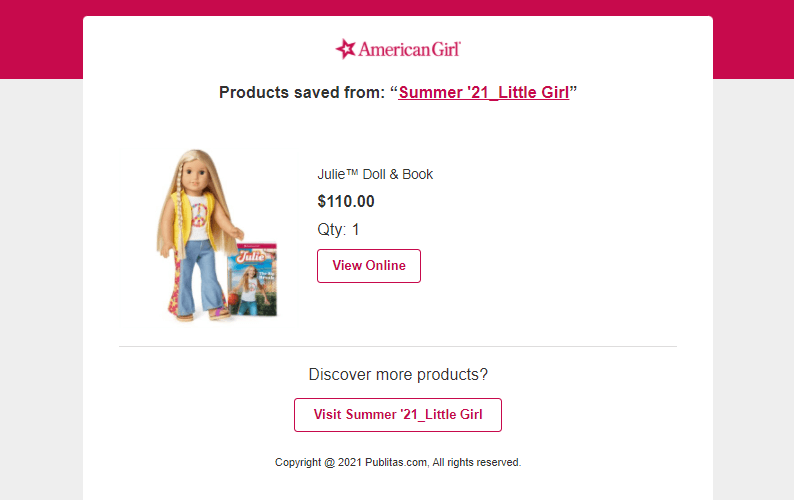Select the "Julie™ Doll & Book" product title
The image size is (794, 502).
pos(375,174)
